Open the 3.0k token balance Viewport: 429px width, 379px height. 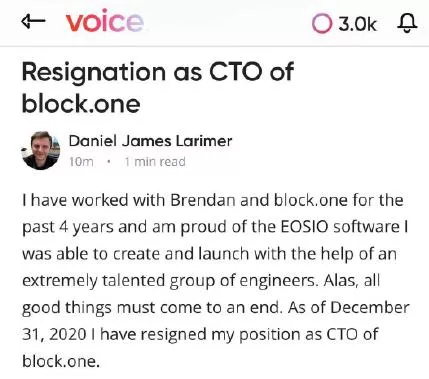(357, 24)
